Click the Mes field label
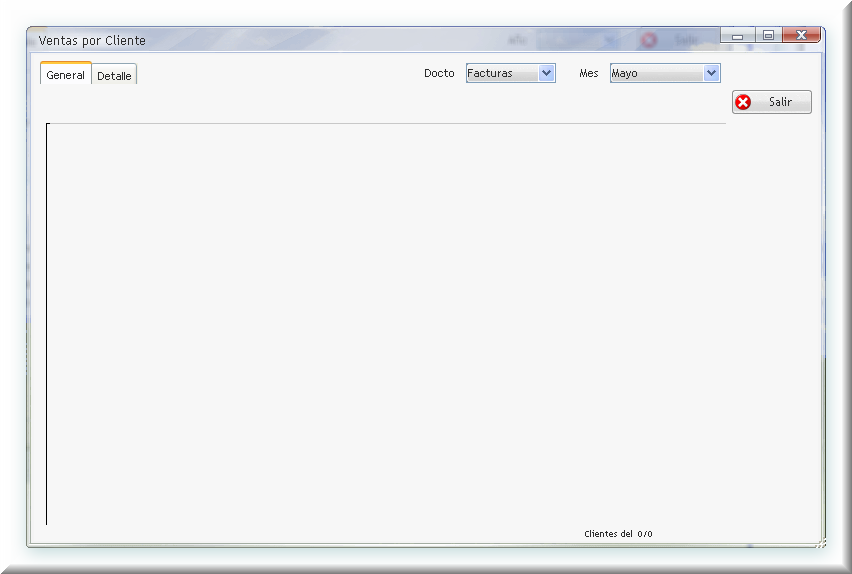852x574 pixels. tap(588, 73)
